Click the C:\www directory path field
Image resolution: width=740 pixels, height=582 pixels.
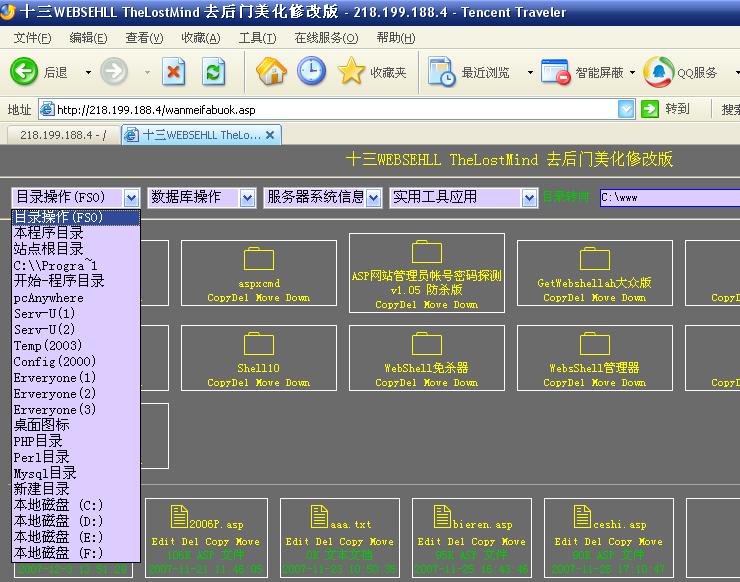[670, 198]
